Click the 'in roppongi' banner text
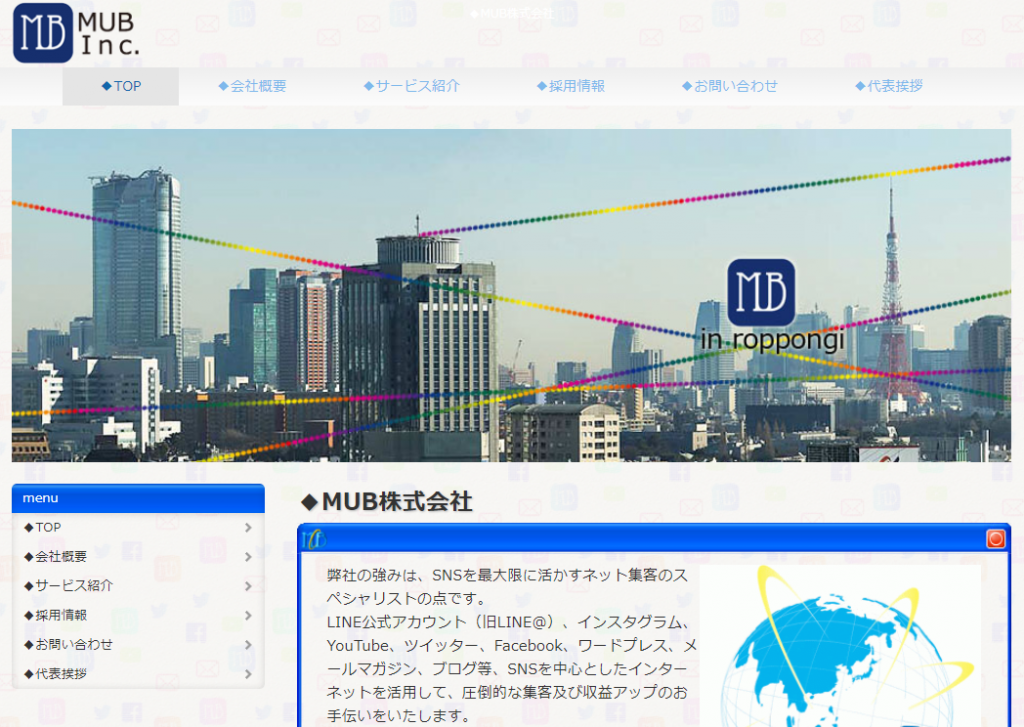Screen dimensions: 1024x727 [x=773, y=340]
